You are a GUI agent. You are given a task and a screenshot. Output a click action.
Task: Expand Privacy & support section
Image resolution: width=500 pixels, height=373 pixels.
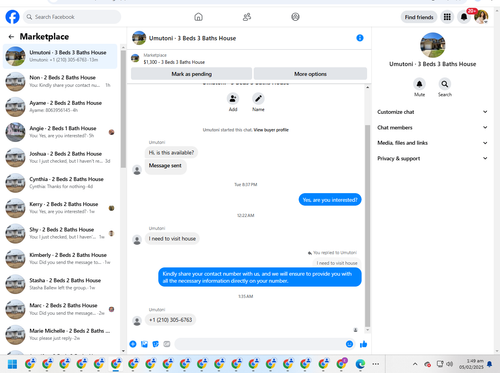point(432,158)
